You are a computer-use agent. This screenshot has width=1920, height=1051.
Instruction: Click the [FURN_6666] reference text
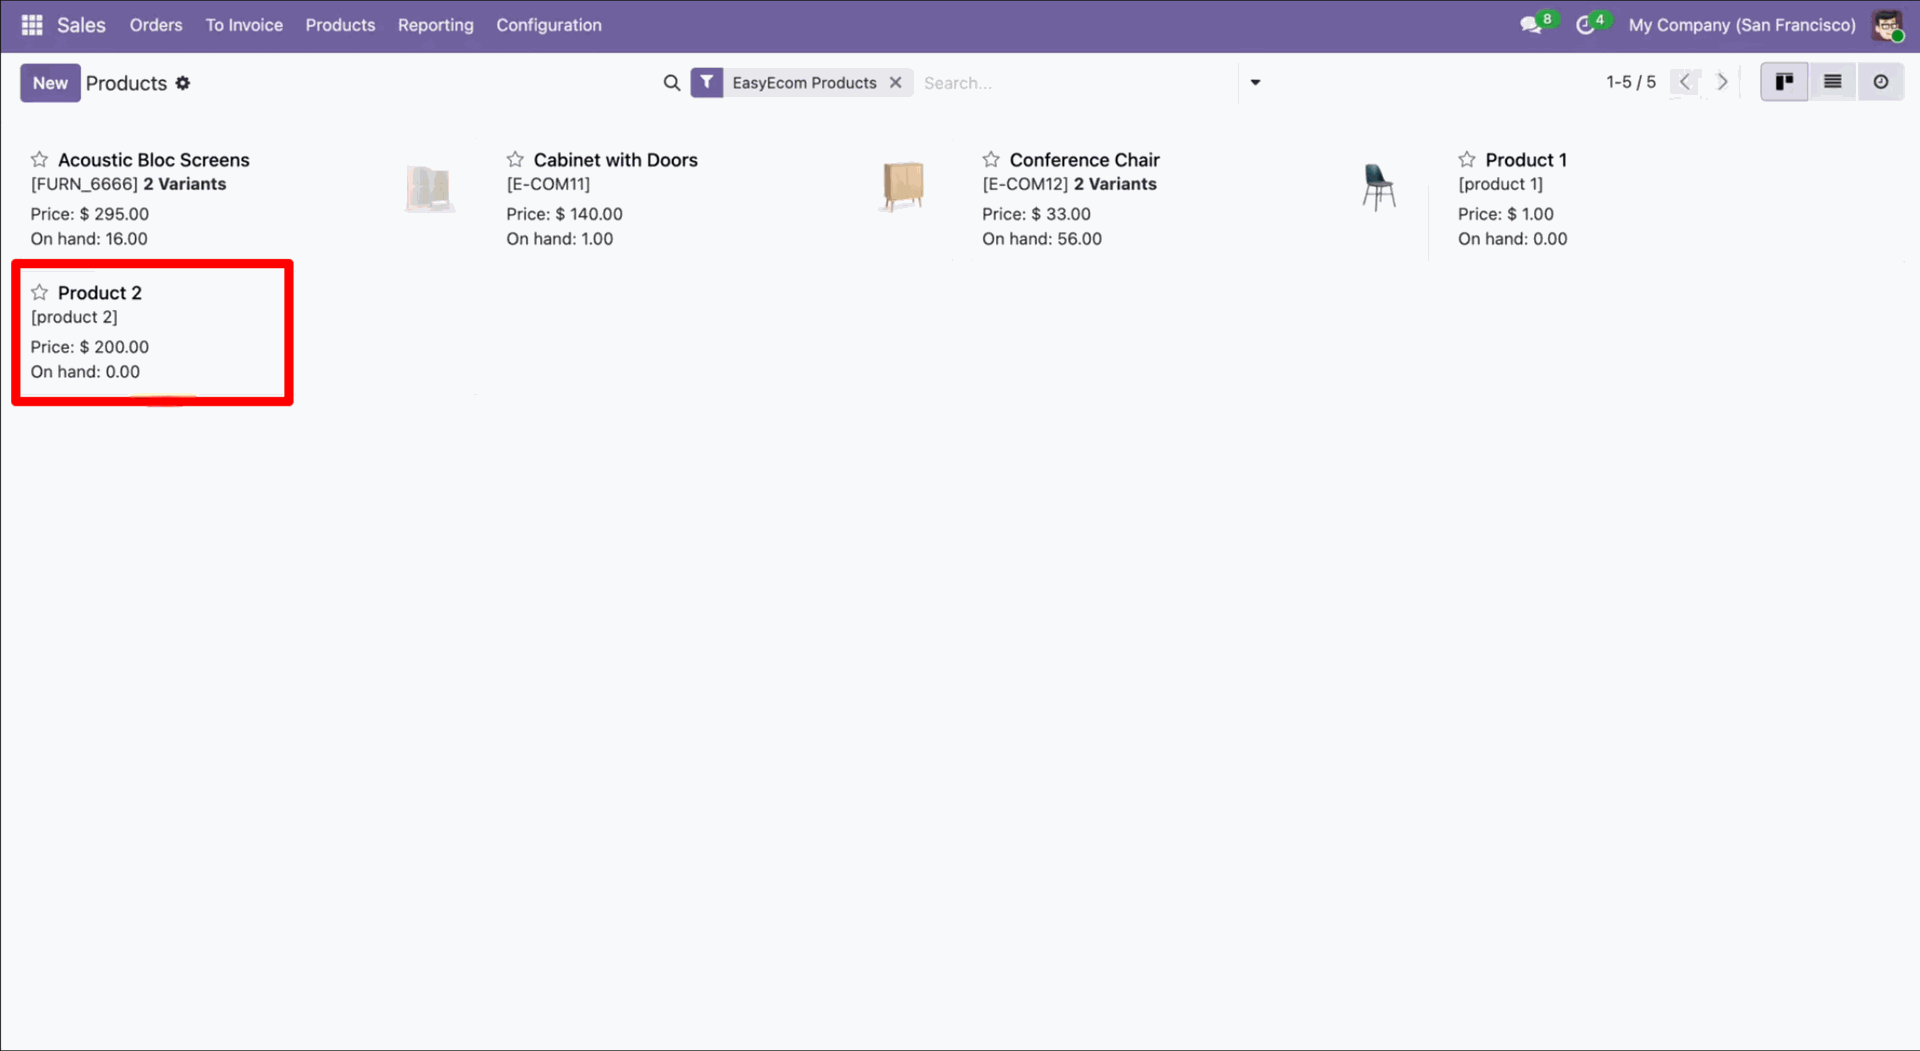coord(84,184)
